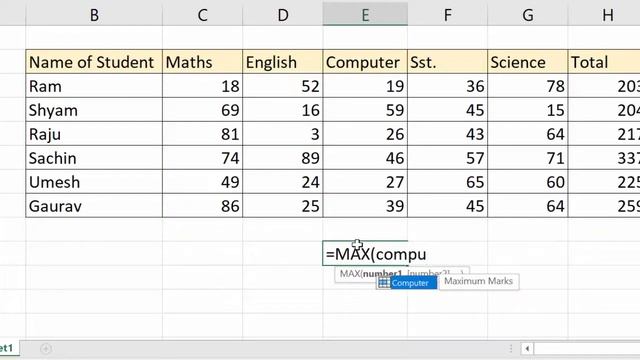Select column D header

click(283, 15)
